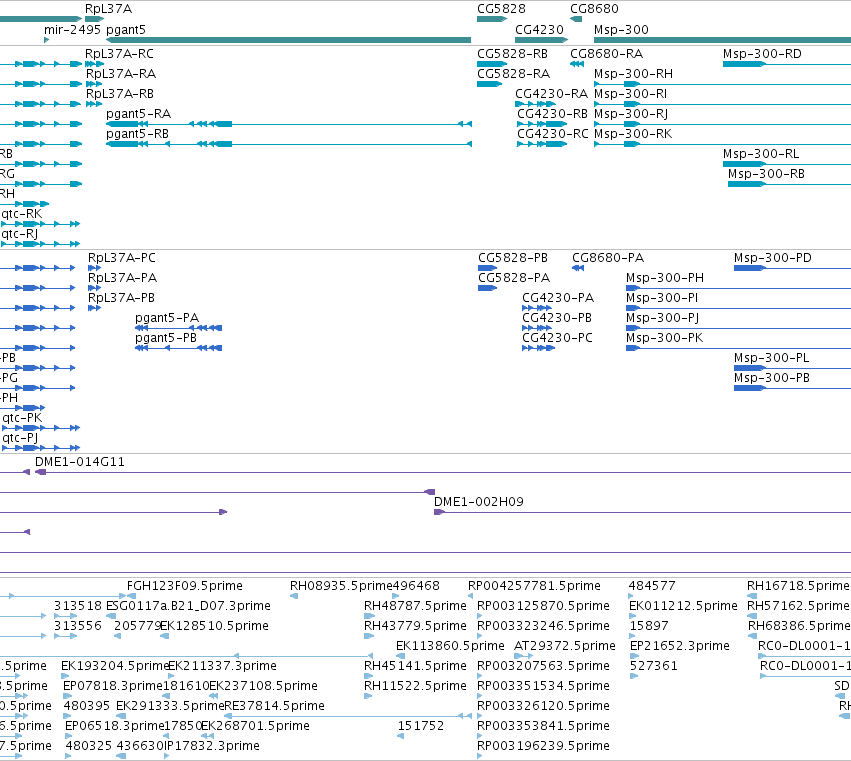Click the CG4230-RC transcript label
The height and width of the screenshot is (761, 851).
point(552,134)
